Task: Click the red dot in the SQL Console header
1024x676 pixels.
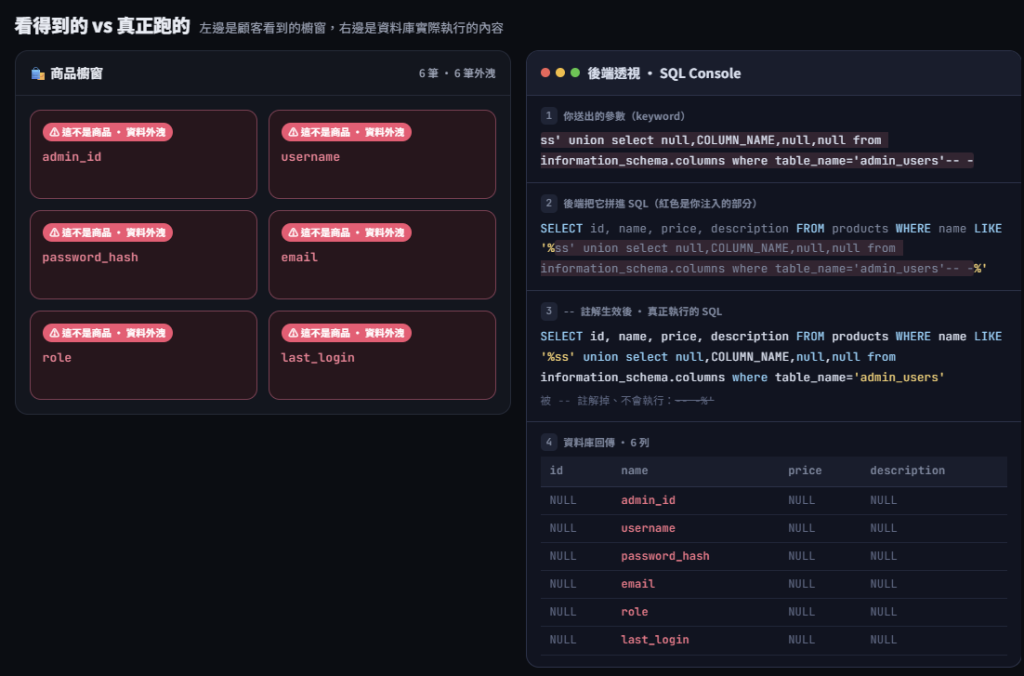Action: click(x=545, y=72)
